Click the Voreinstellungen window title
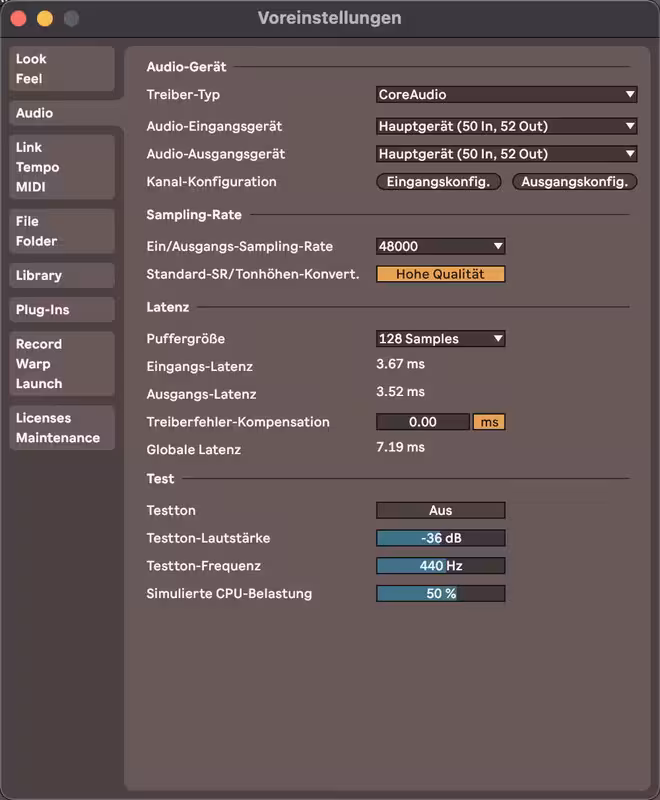This screenshot has height=800, width=660. 329,18
